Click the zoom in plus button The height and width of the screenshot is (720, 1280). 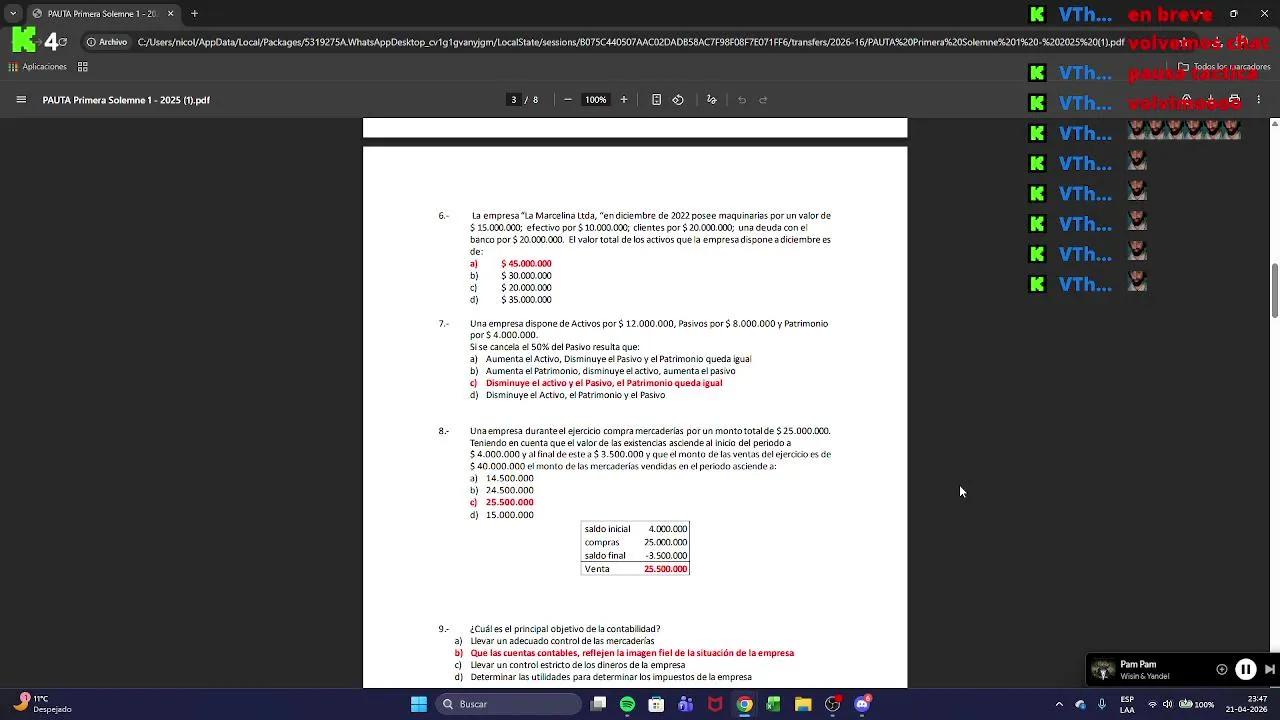624,100
